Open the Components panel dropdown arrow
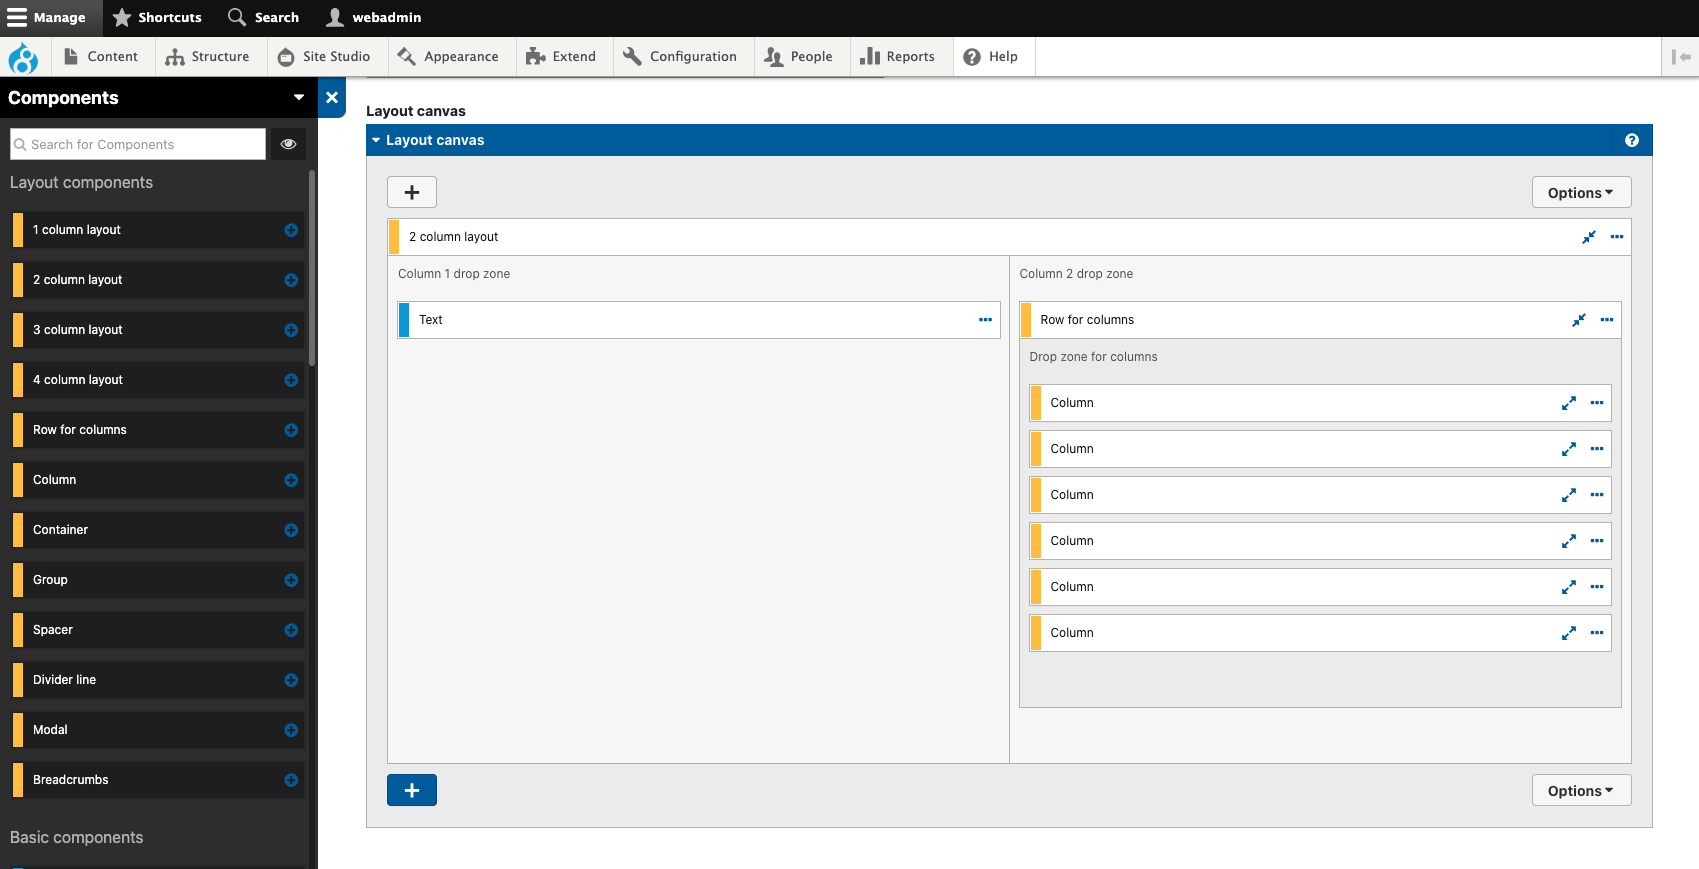 click(298, 98)
